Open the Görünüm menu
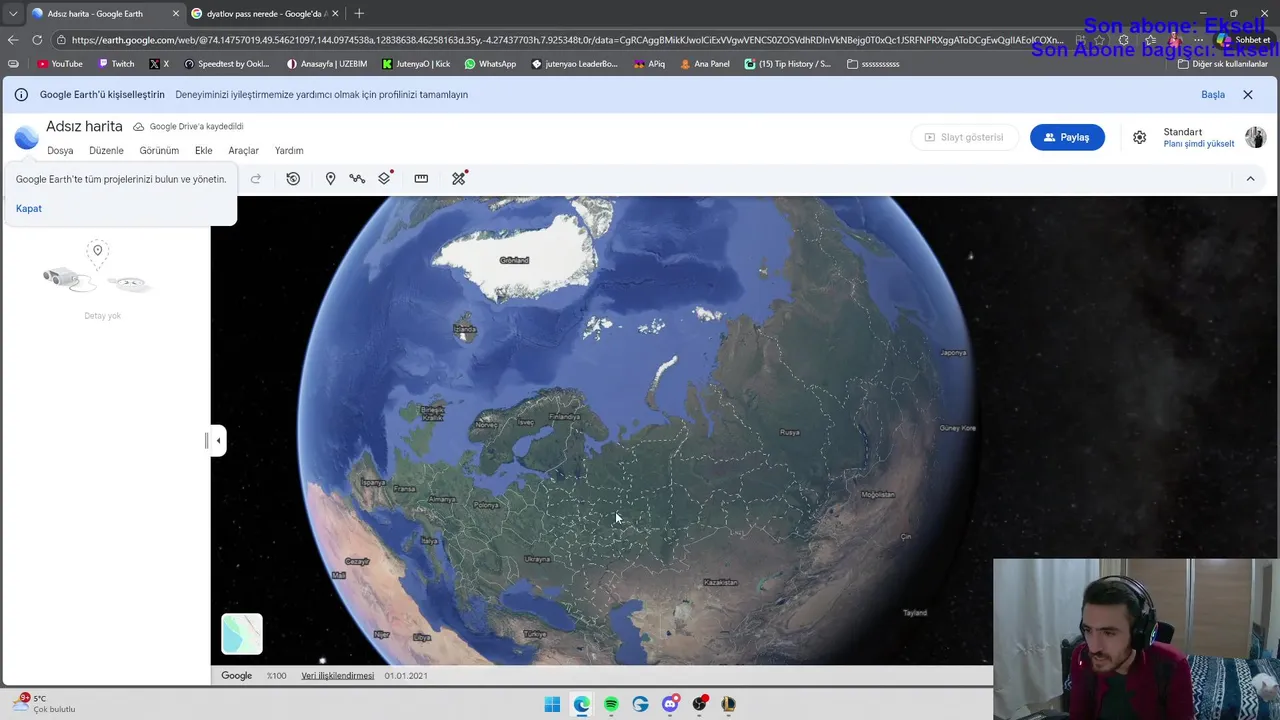The image size is (1280, 720). click(x=159, y=151)
